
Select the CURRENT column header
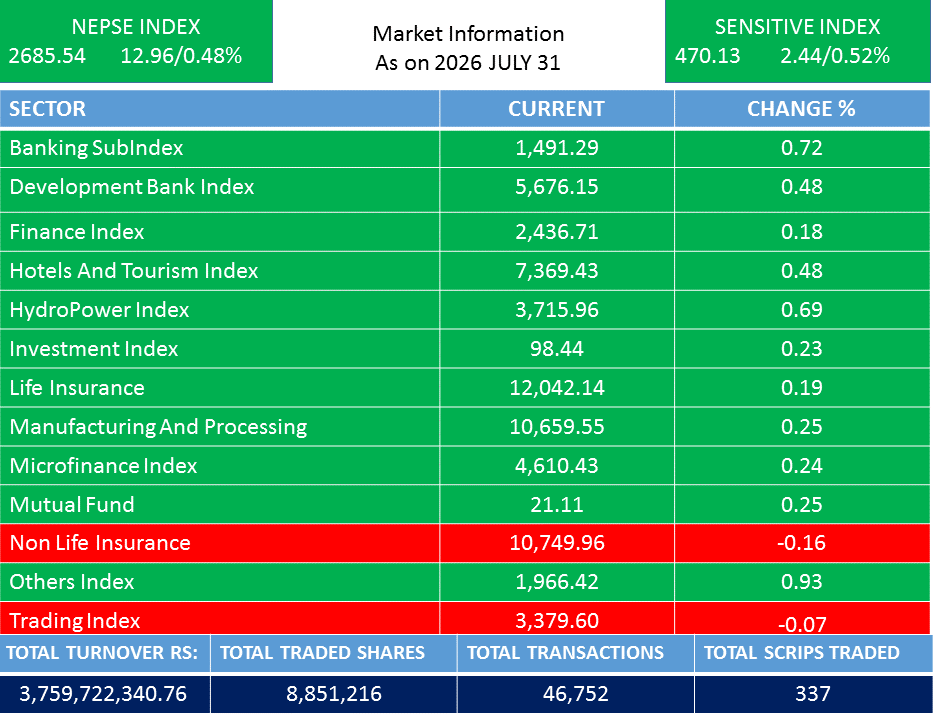point(556,109)
